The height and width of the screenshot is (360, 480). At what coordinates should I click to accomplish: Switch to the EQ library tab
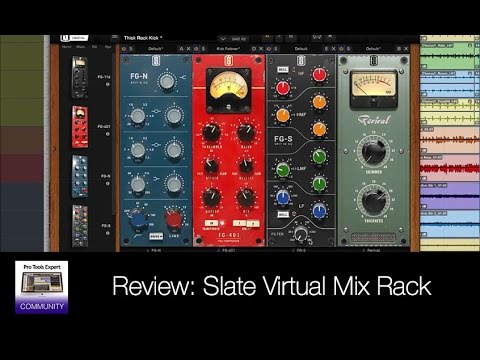95,47
